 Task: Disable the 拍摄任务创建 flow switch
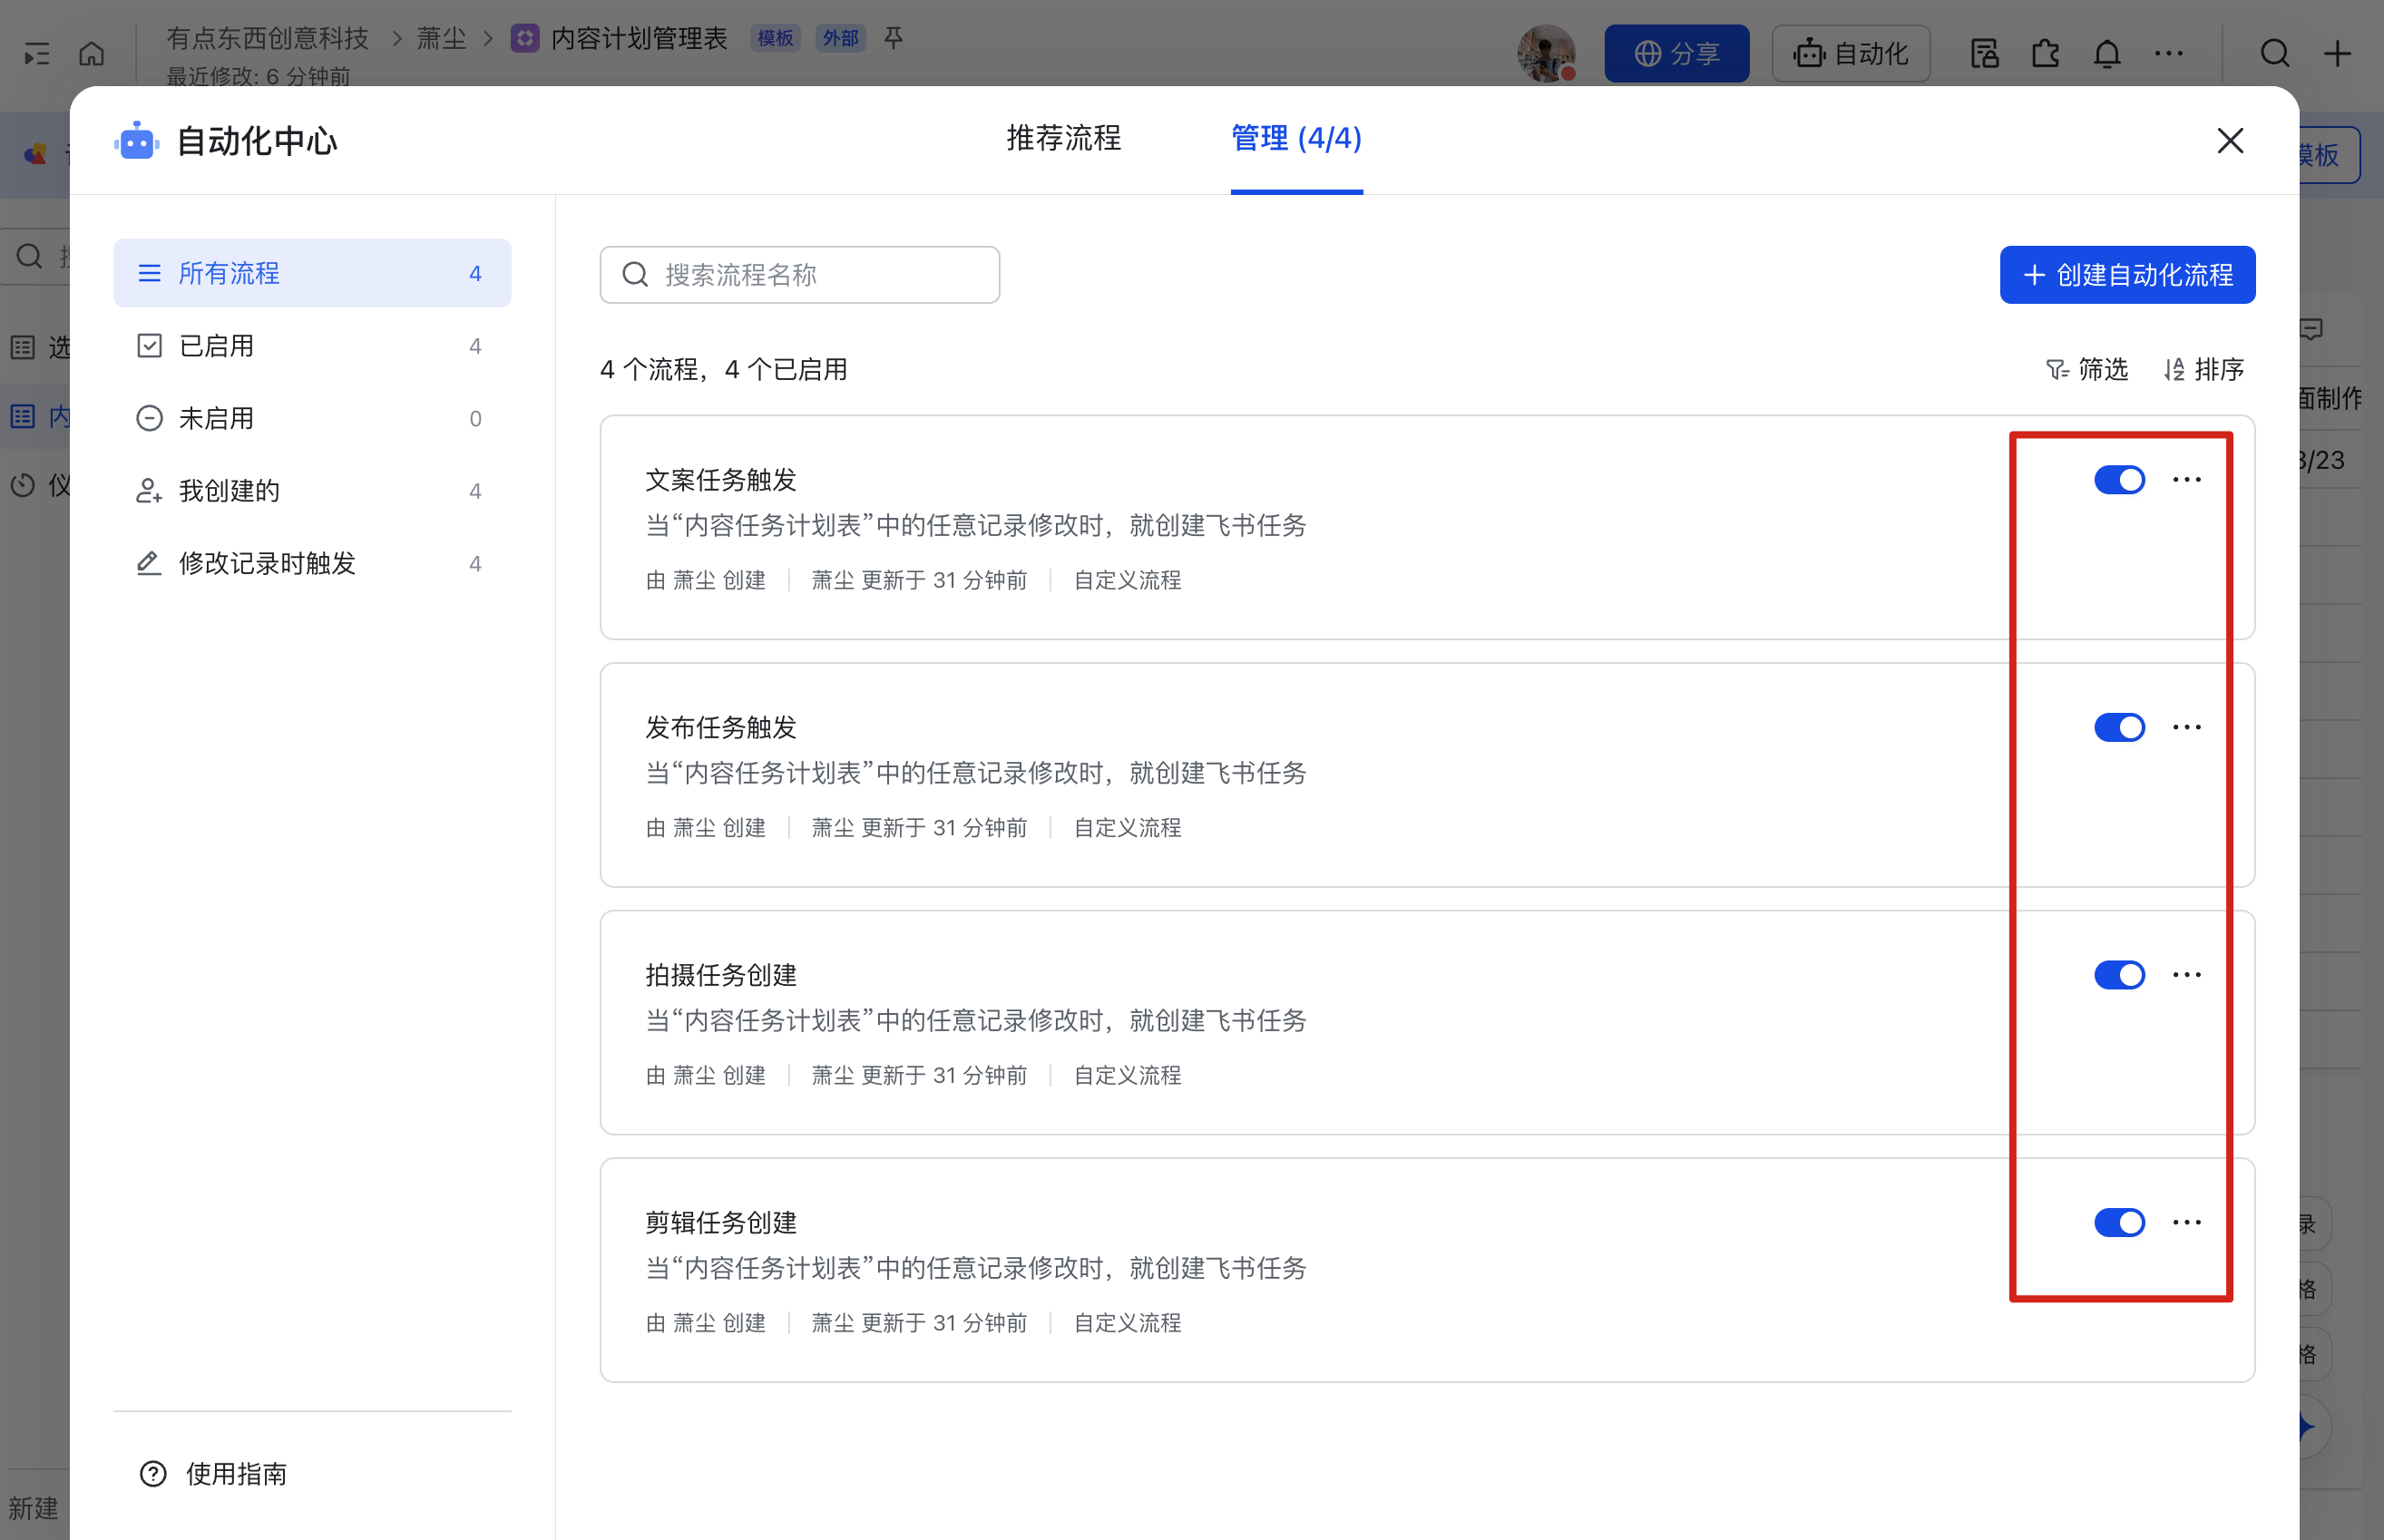2119,975
